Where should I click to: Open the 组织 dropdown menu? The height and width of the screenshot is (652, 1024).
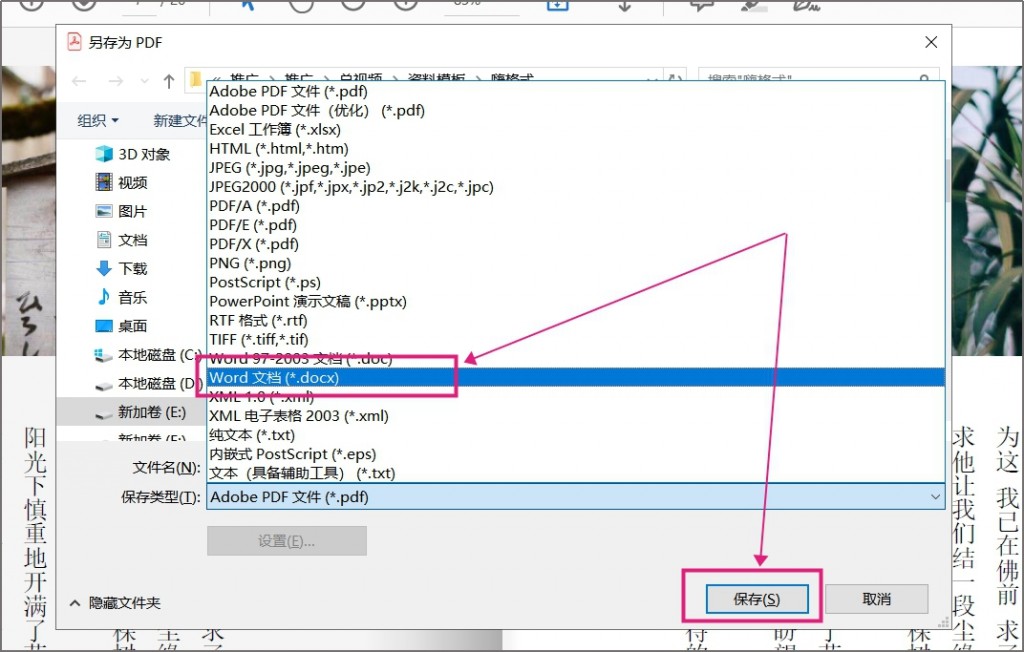[98, 120]
